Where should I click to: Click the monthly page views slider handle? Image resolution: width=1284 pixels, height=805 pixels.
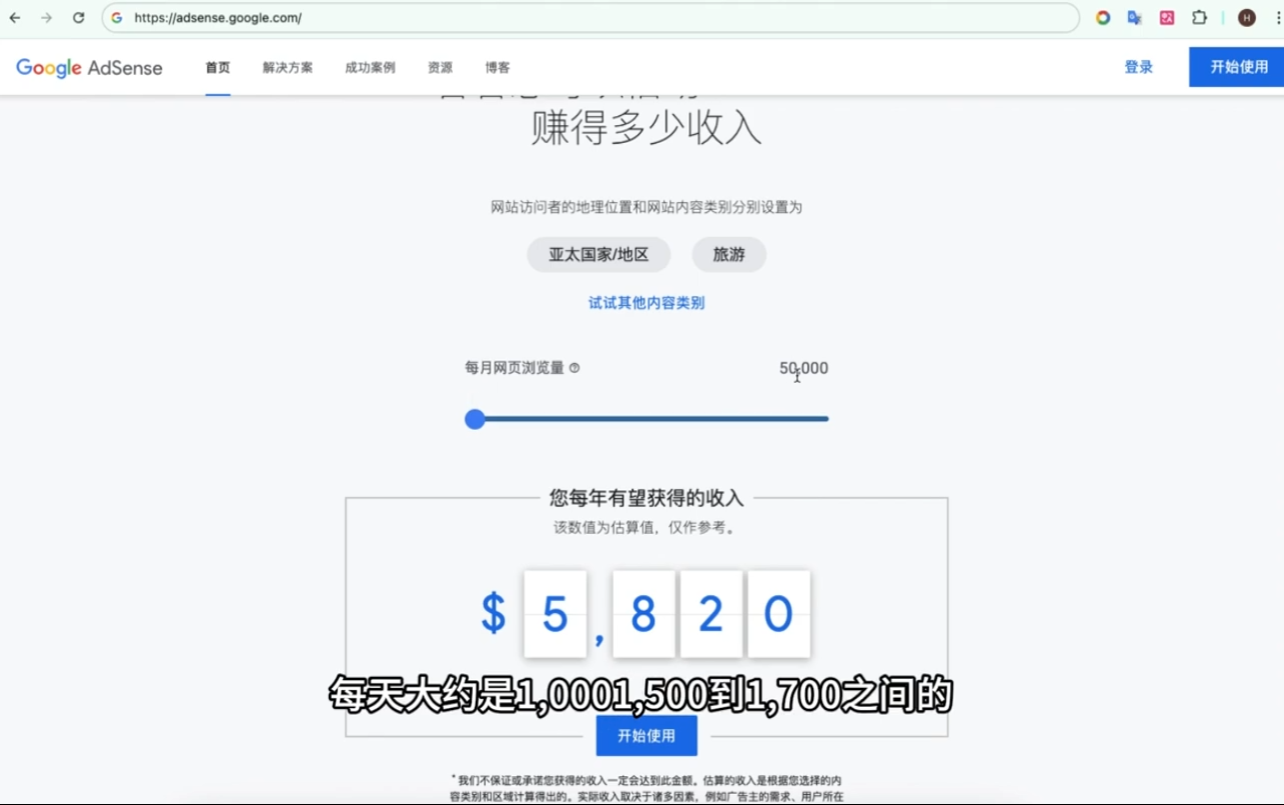[x=475, y=419]
